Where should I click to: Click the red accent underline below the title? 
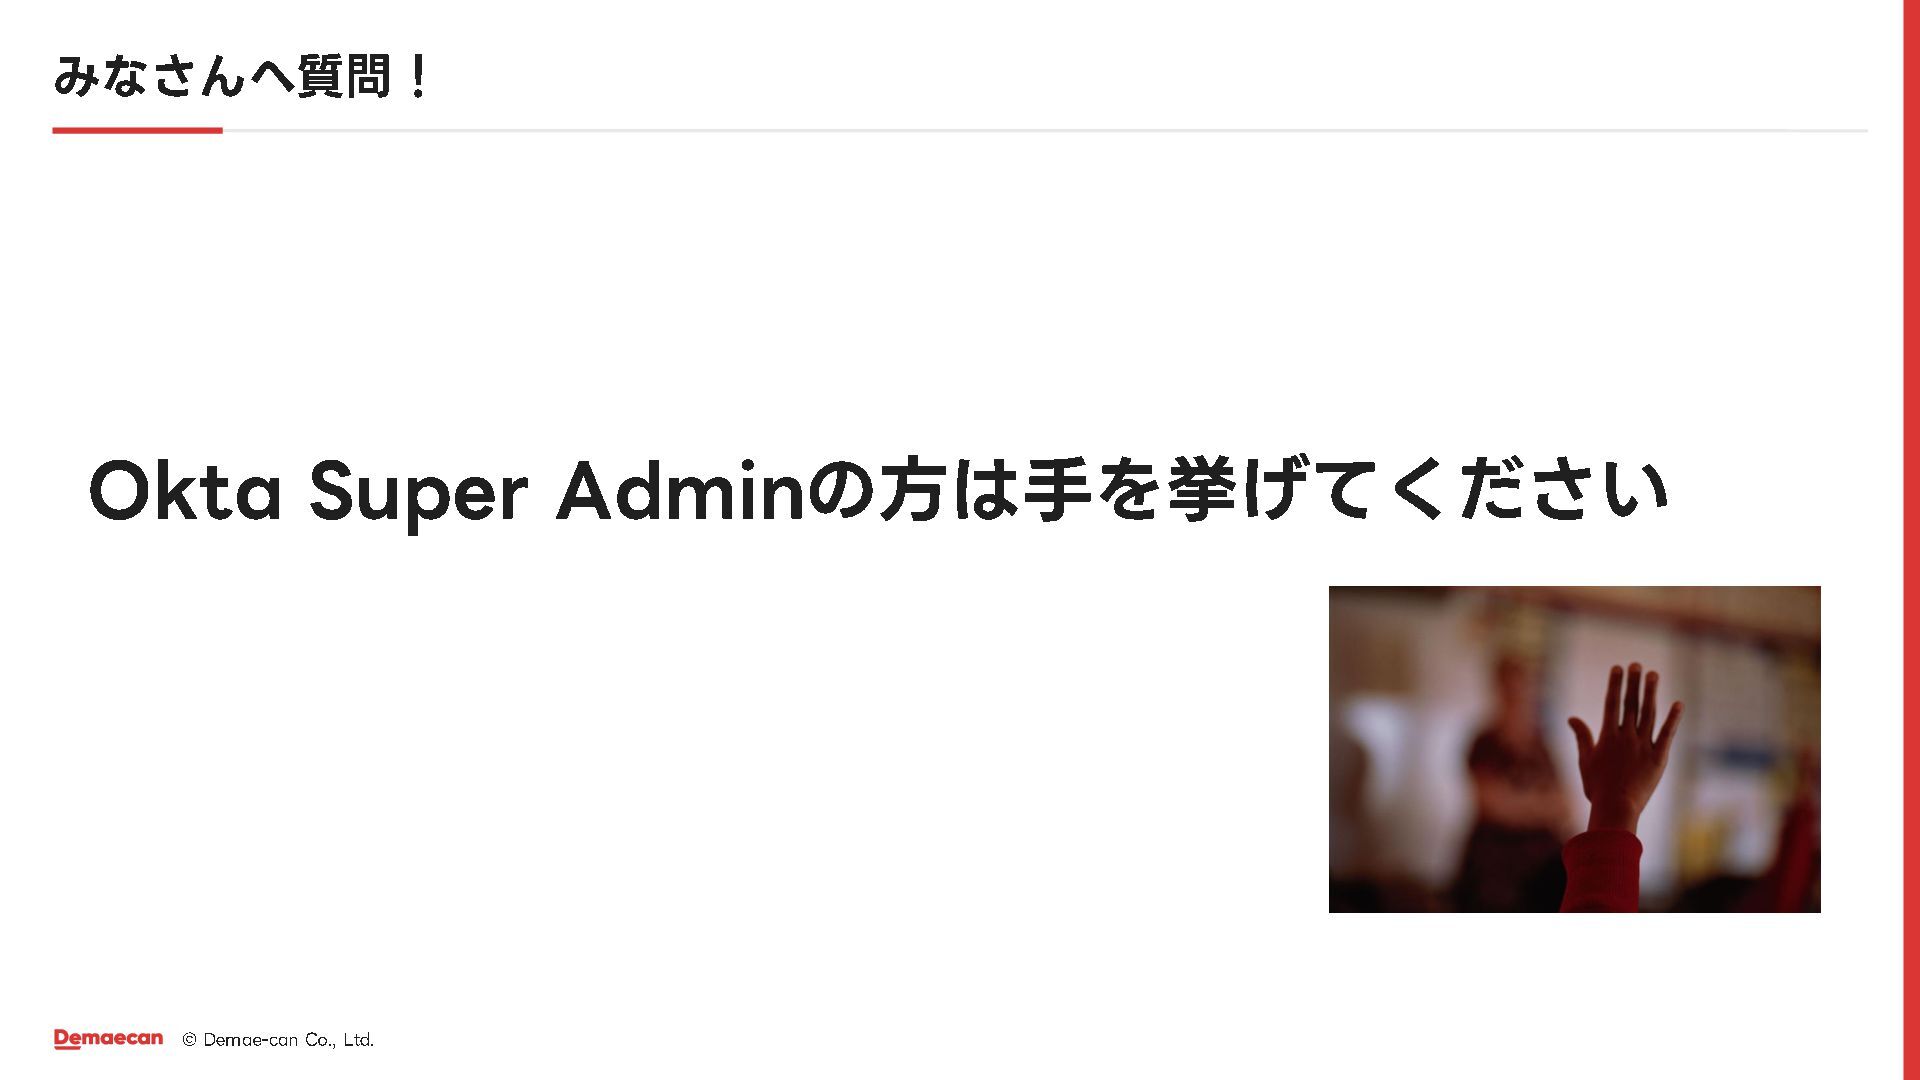point(137,130)
